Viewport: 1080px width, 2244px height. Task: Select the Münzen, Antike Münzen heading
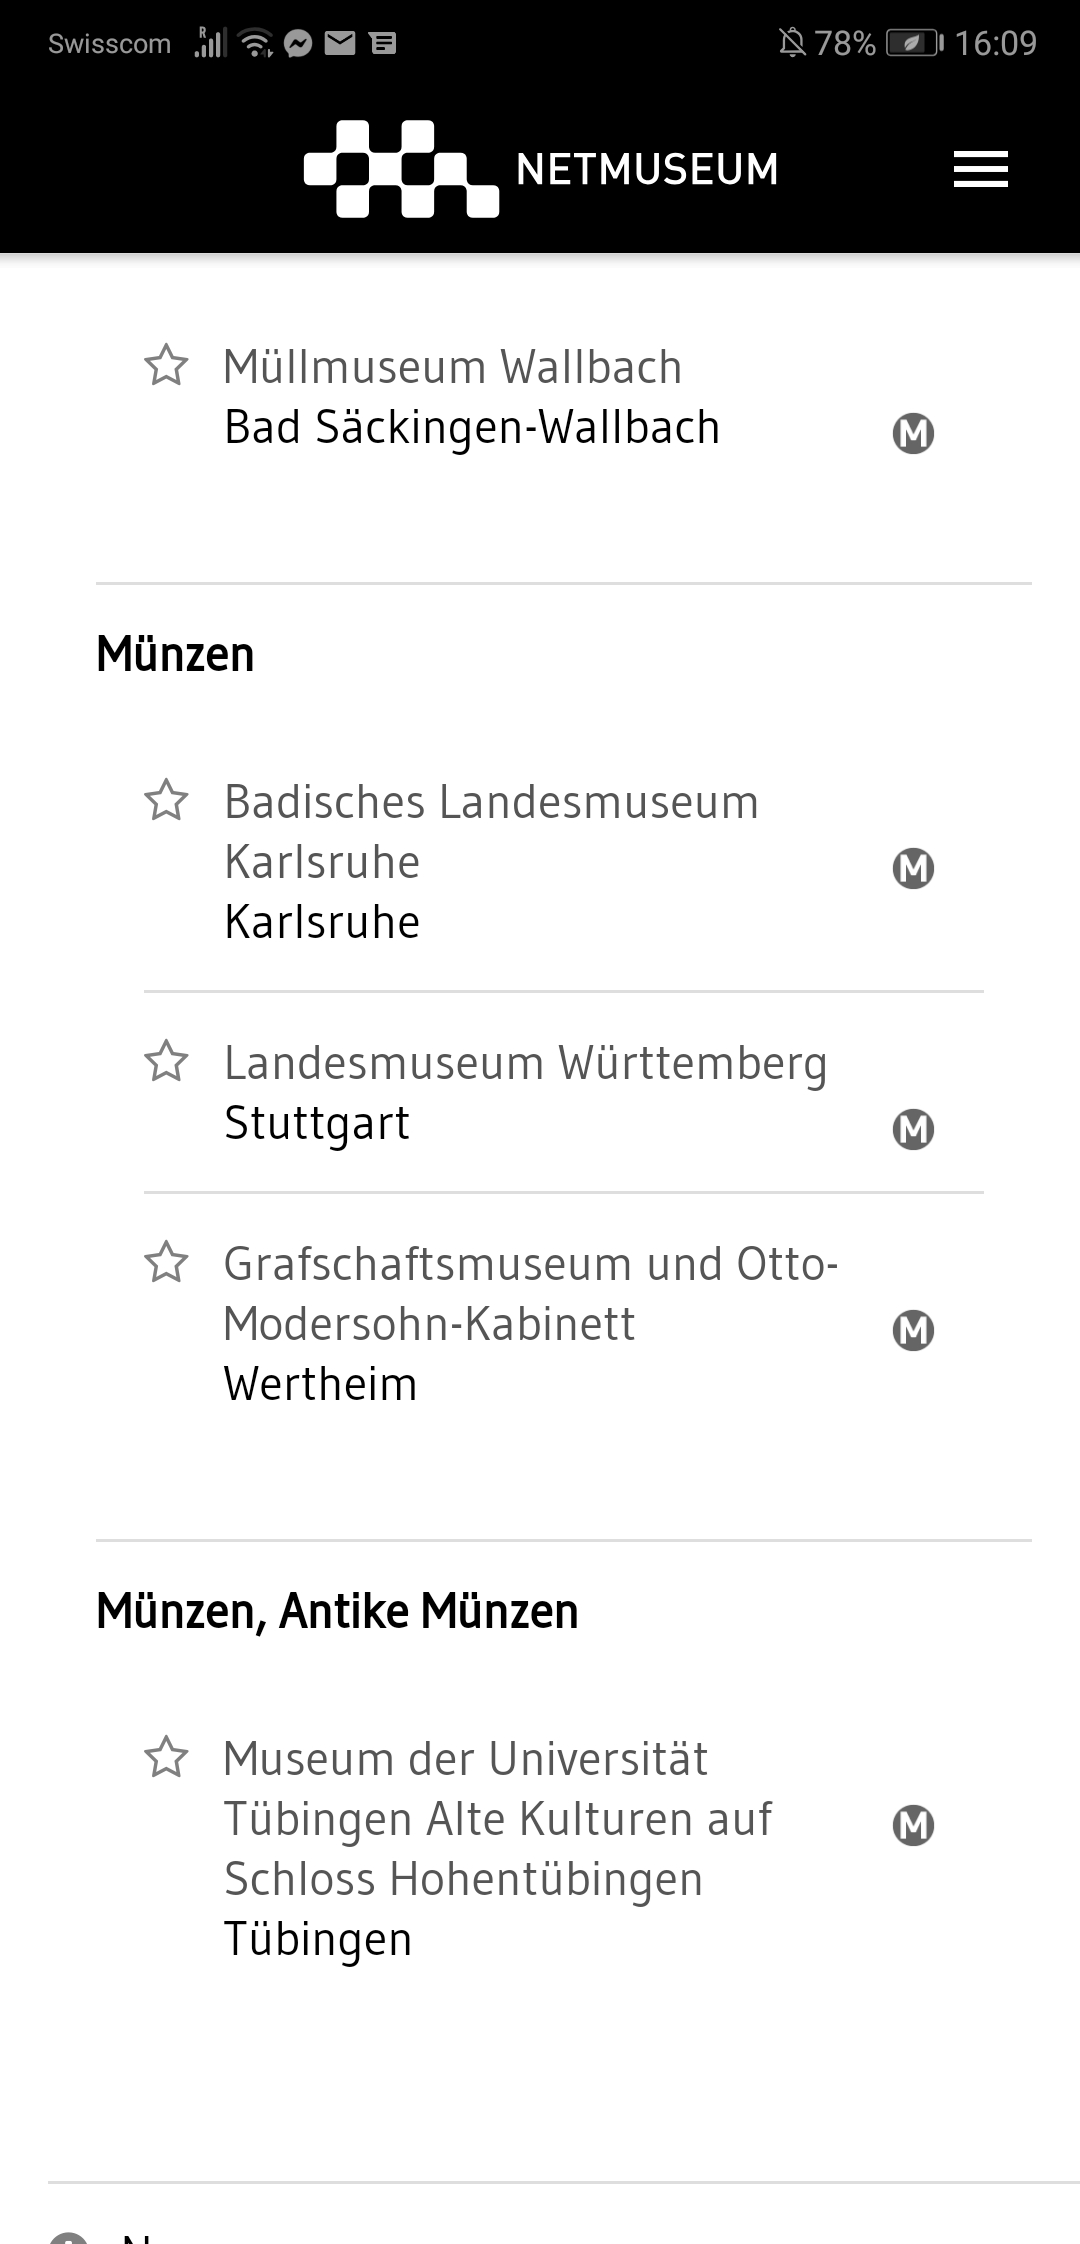pos(337,1611)
